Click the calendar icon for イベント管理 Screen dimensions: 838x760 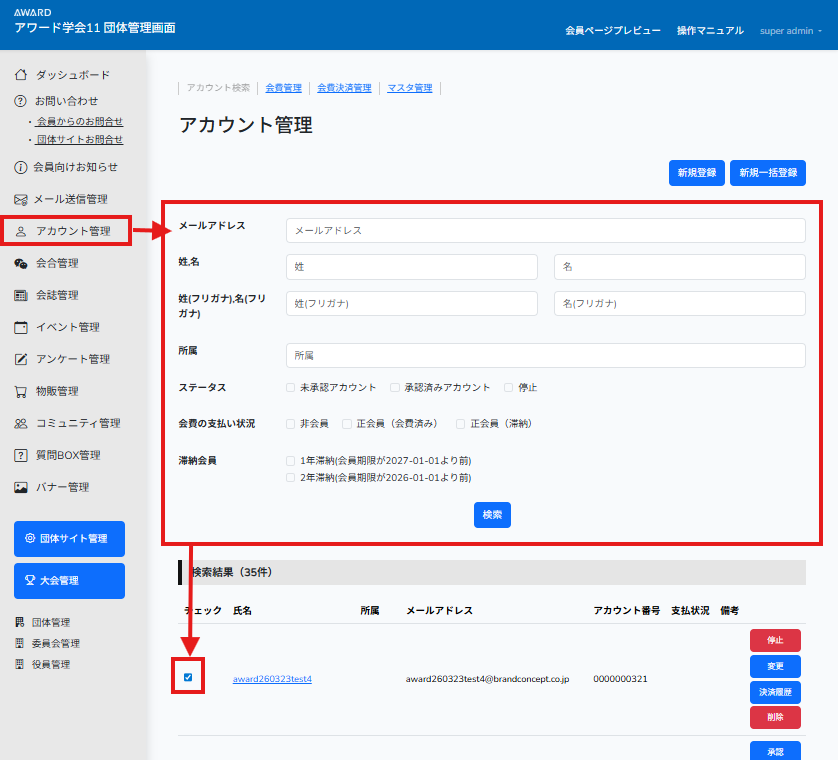pos(21,327)
